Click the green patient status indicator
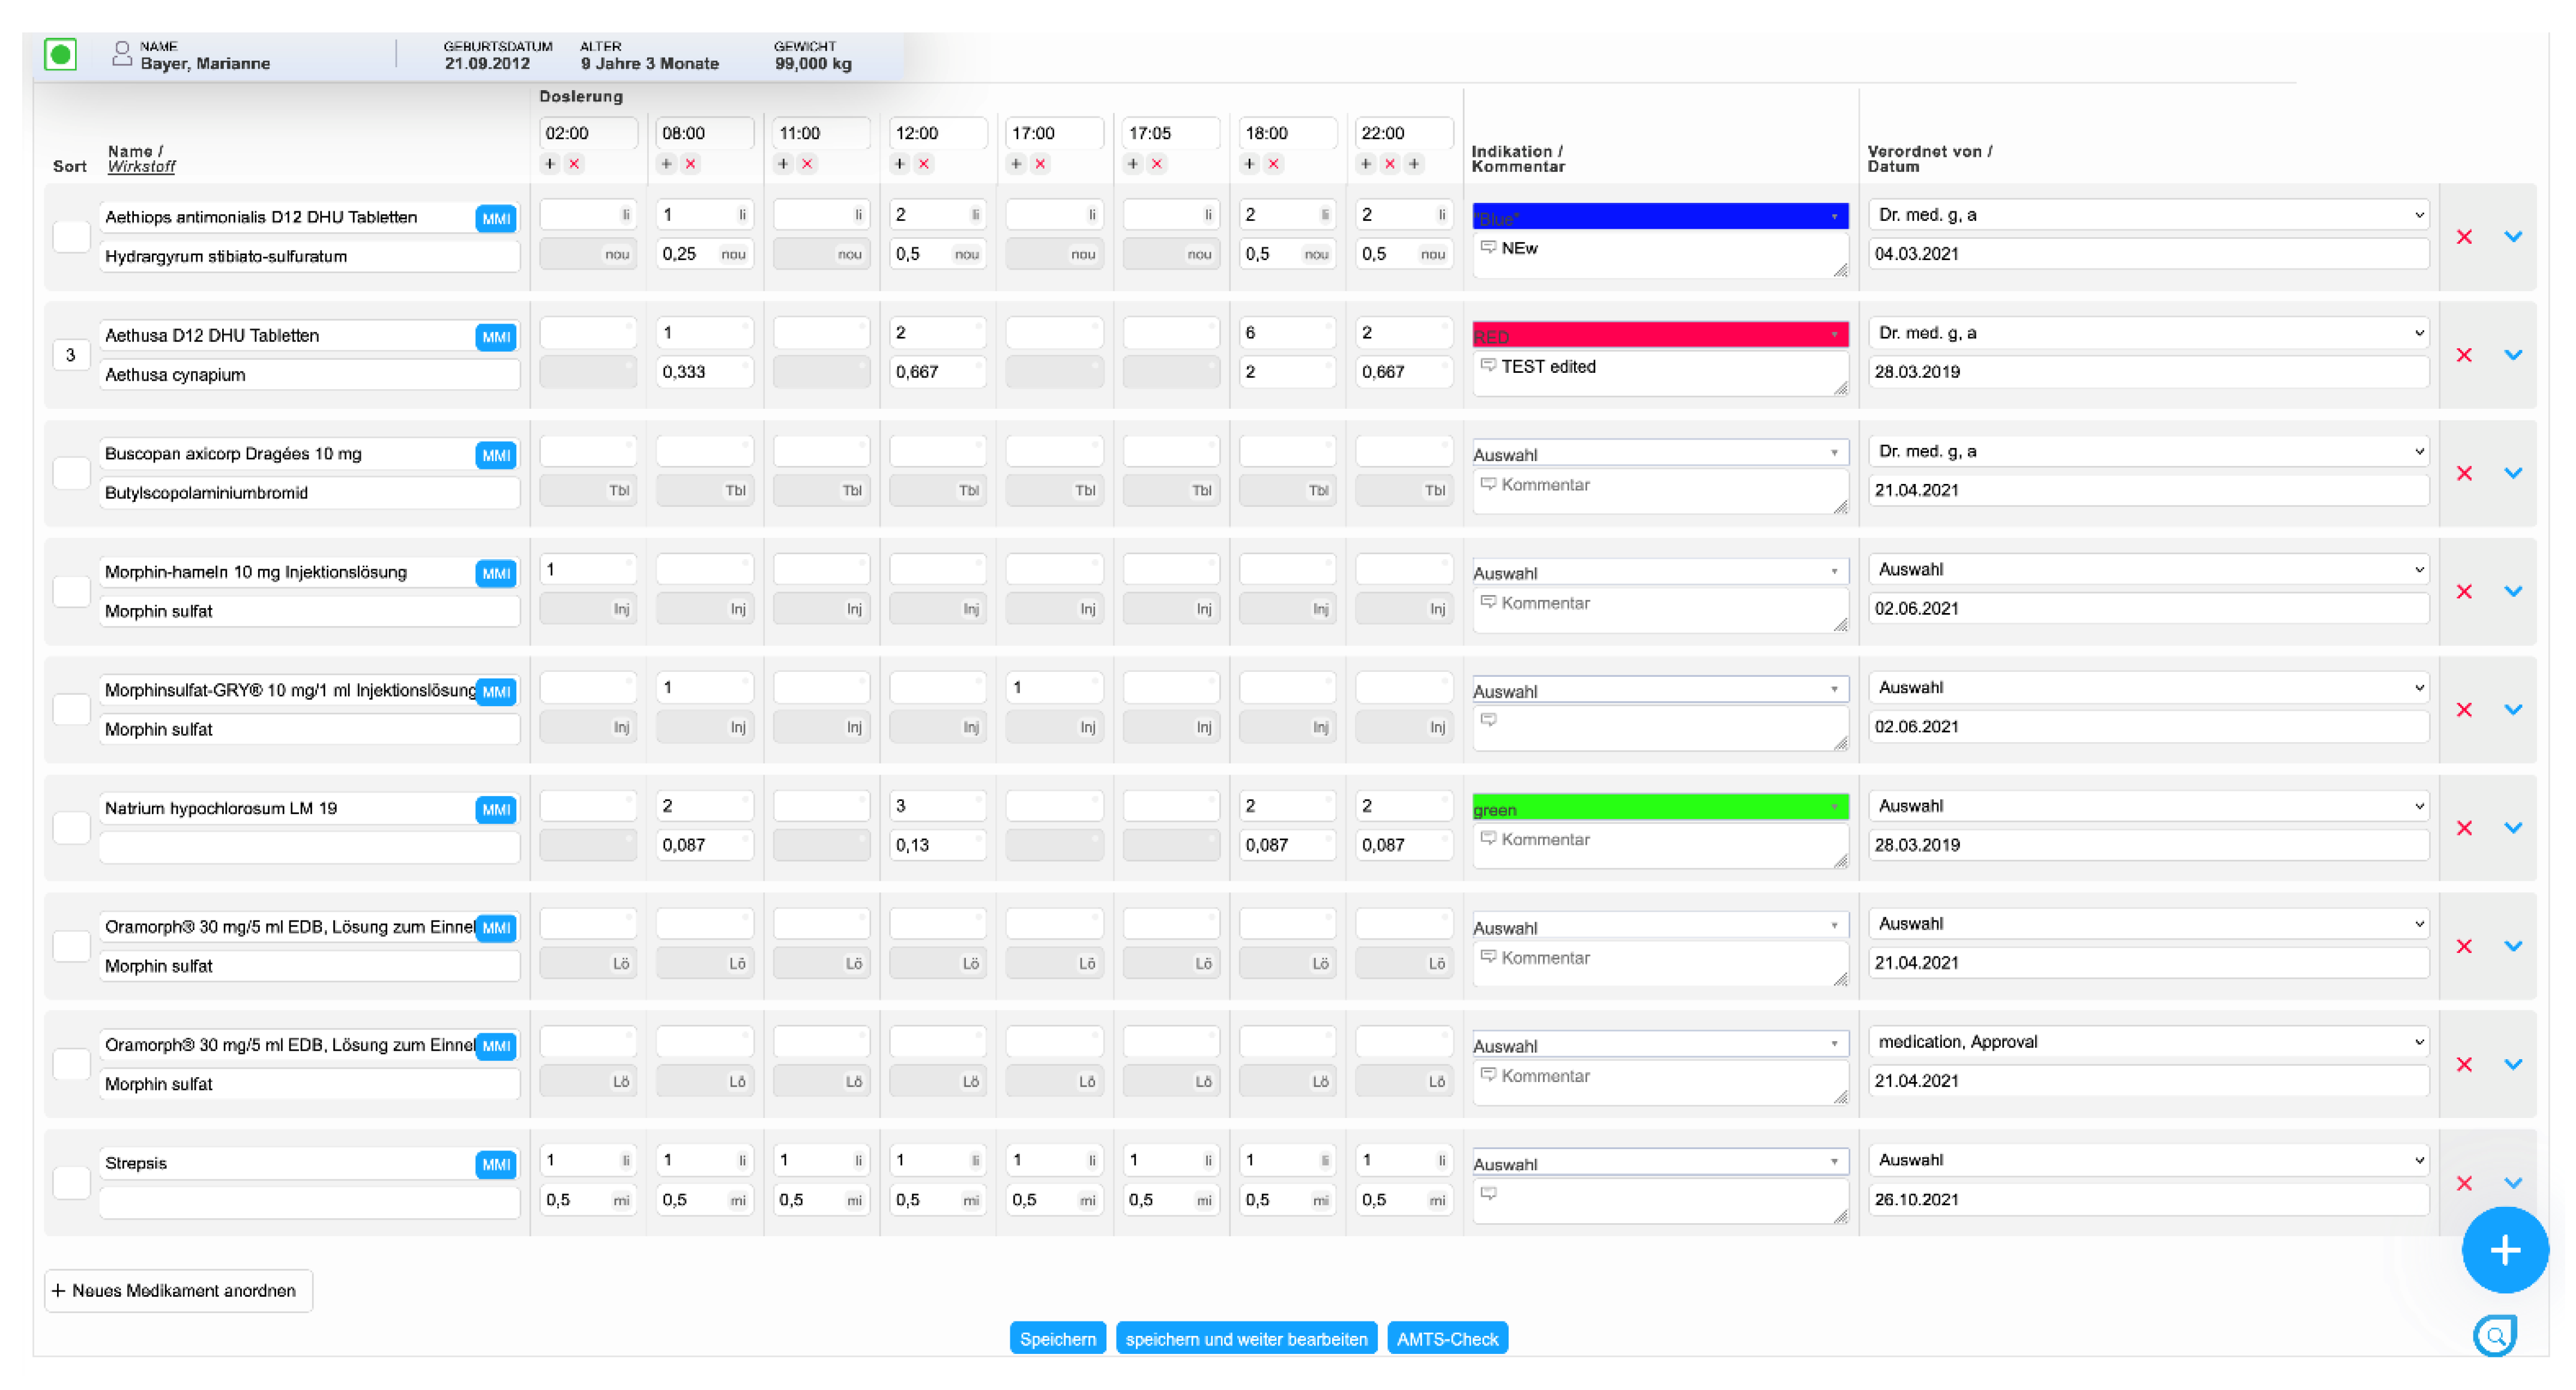 tap(60, 54)
